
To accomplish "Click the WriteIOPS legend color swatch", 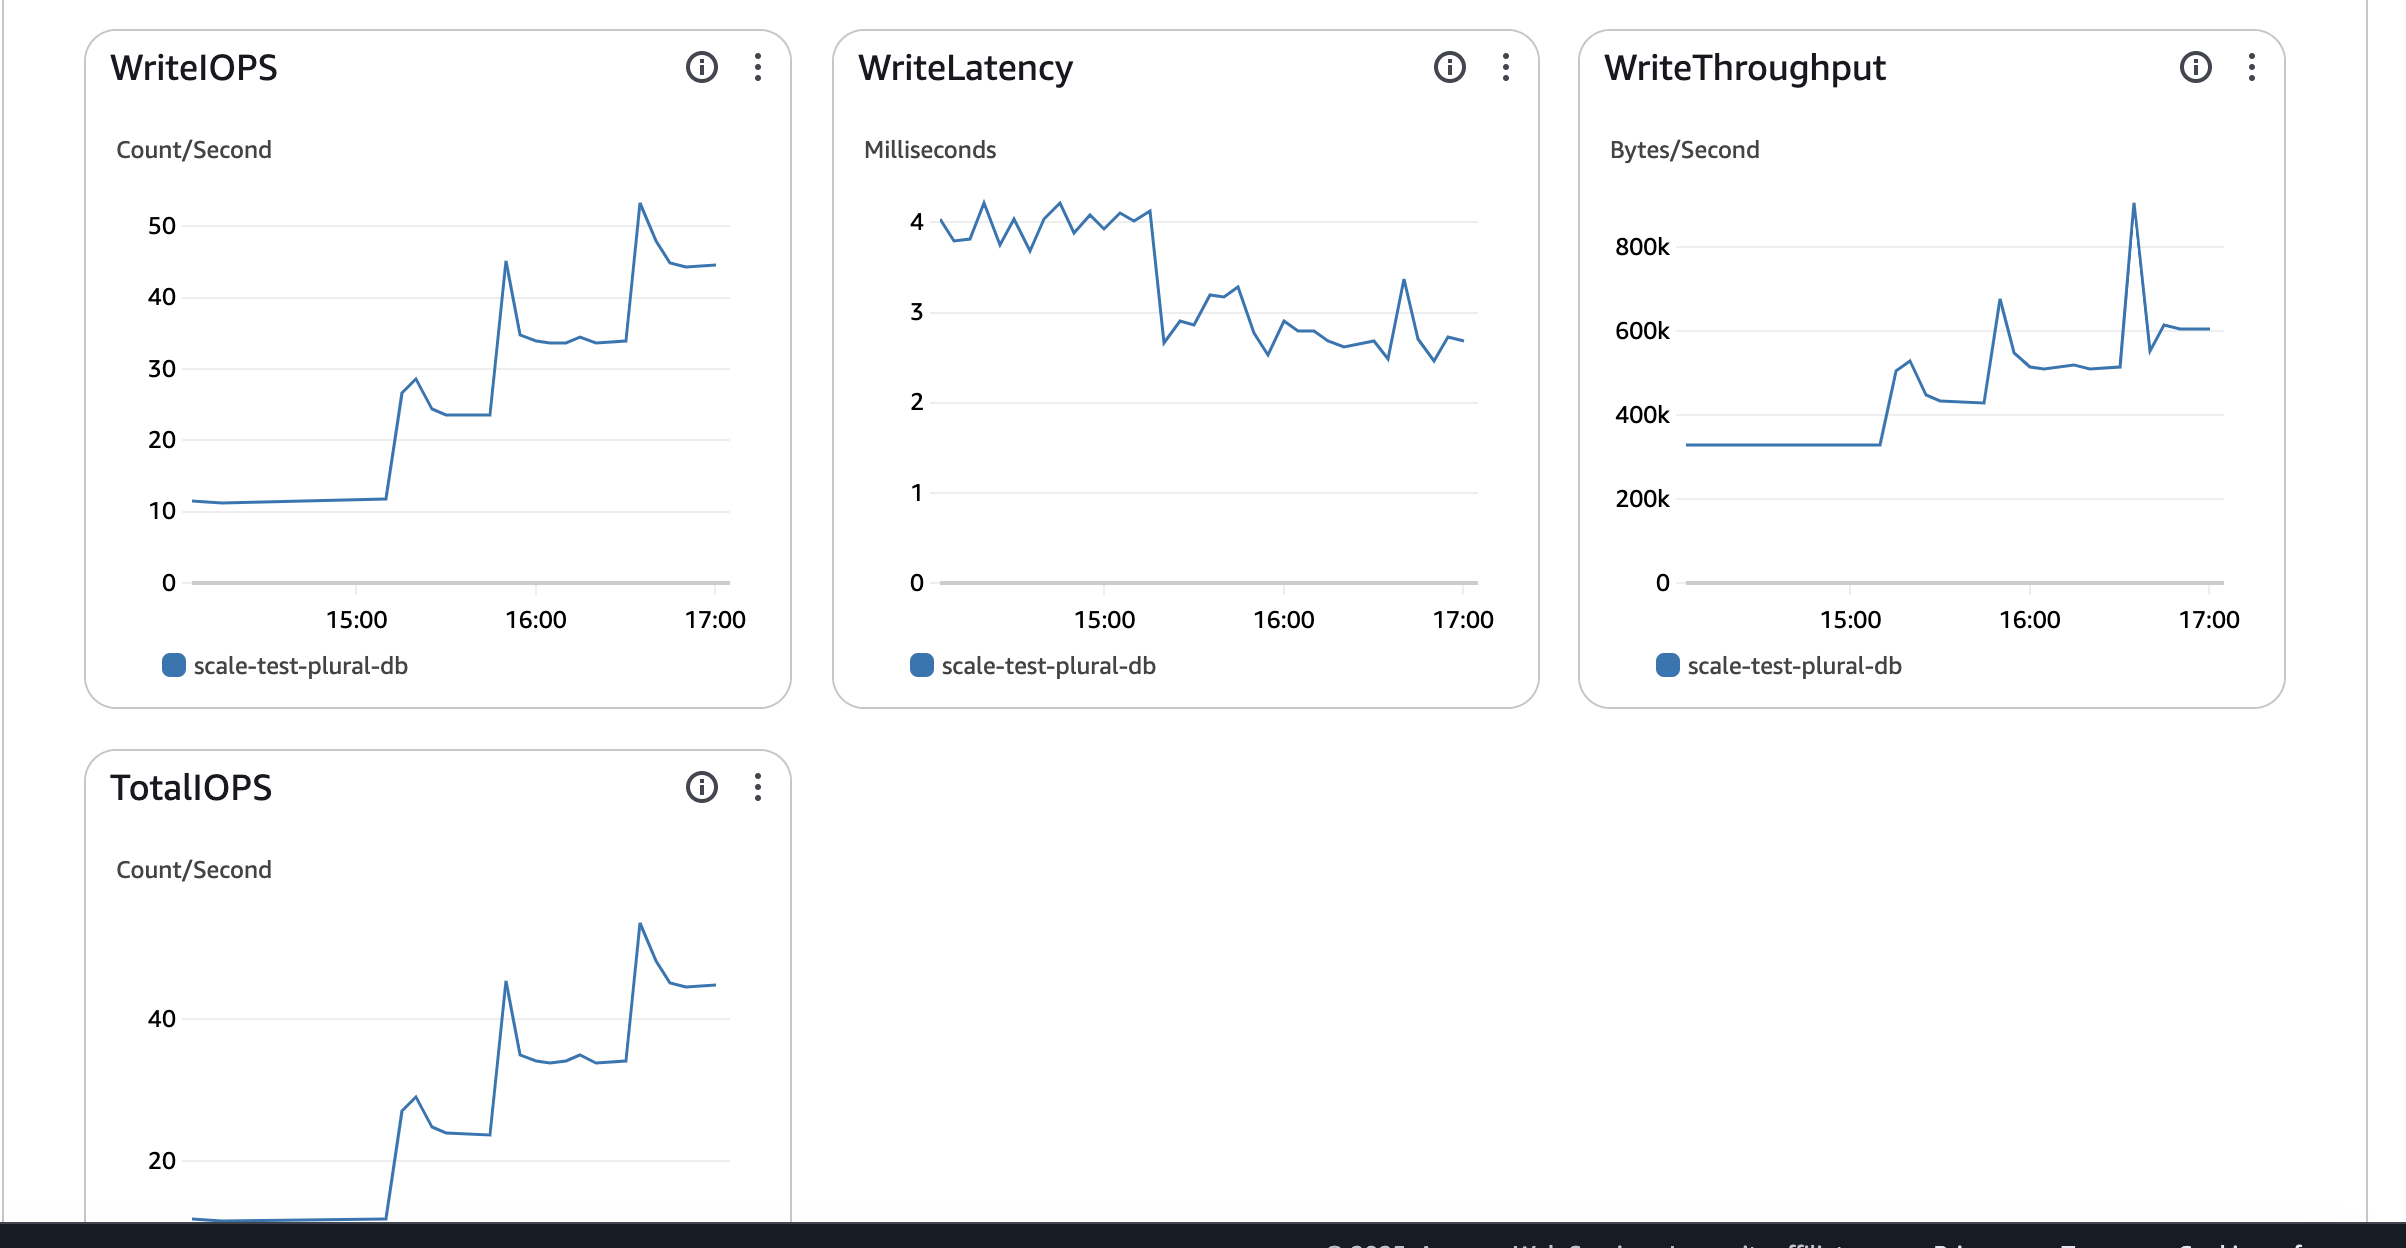I will coord(174,665).
